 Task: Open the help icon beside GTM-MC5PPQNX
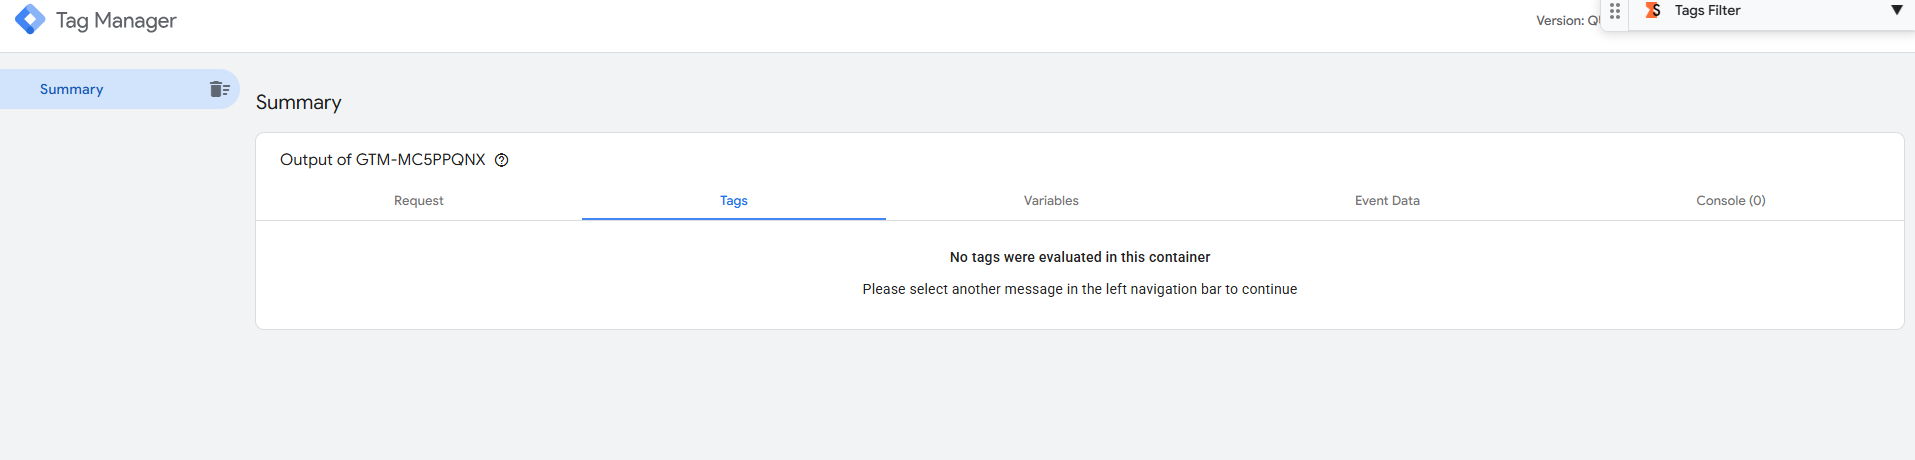[x=502, y=160]
